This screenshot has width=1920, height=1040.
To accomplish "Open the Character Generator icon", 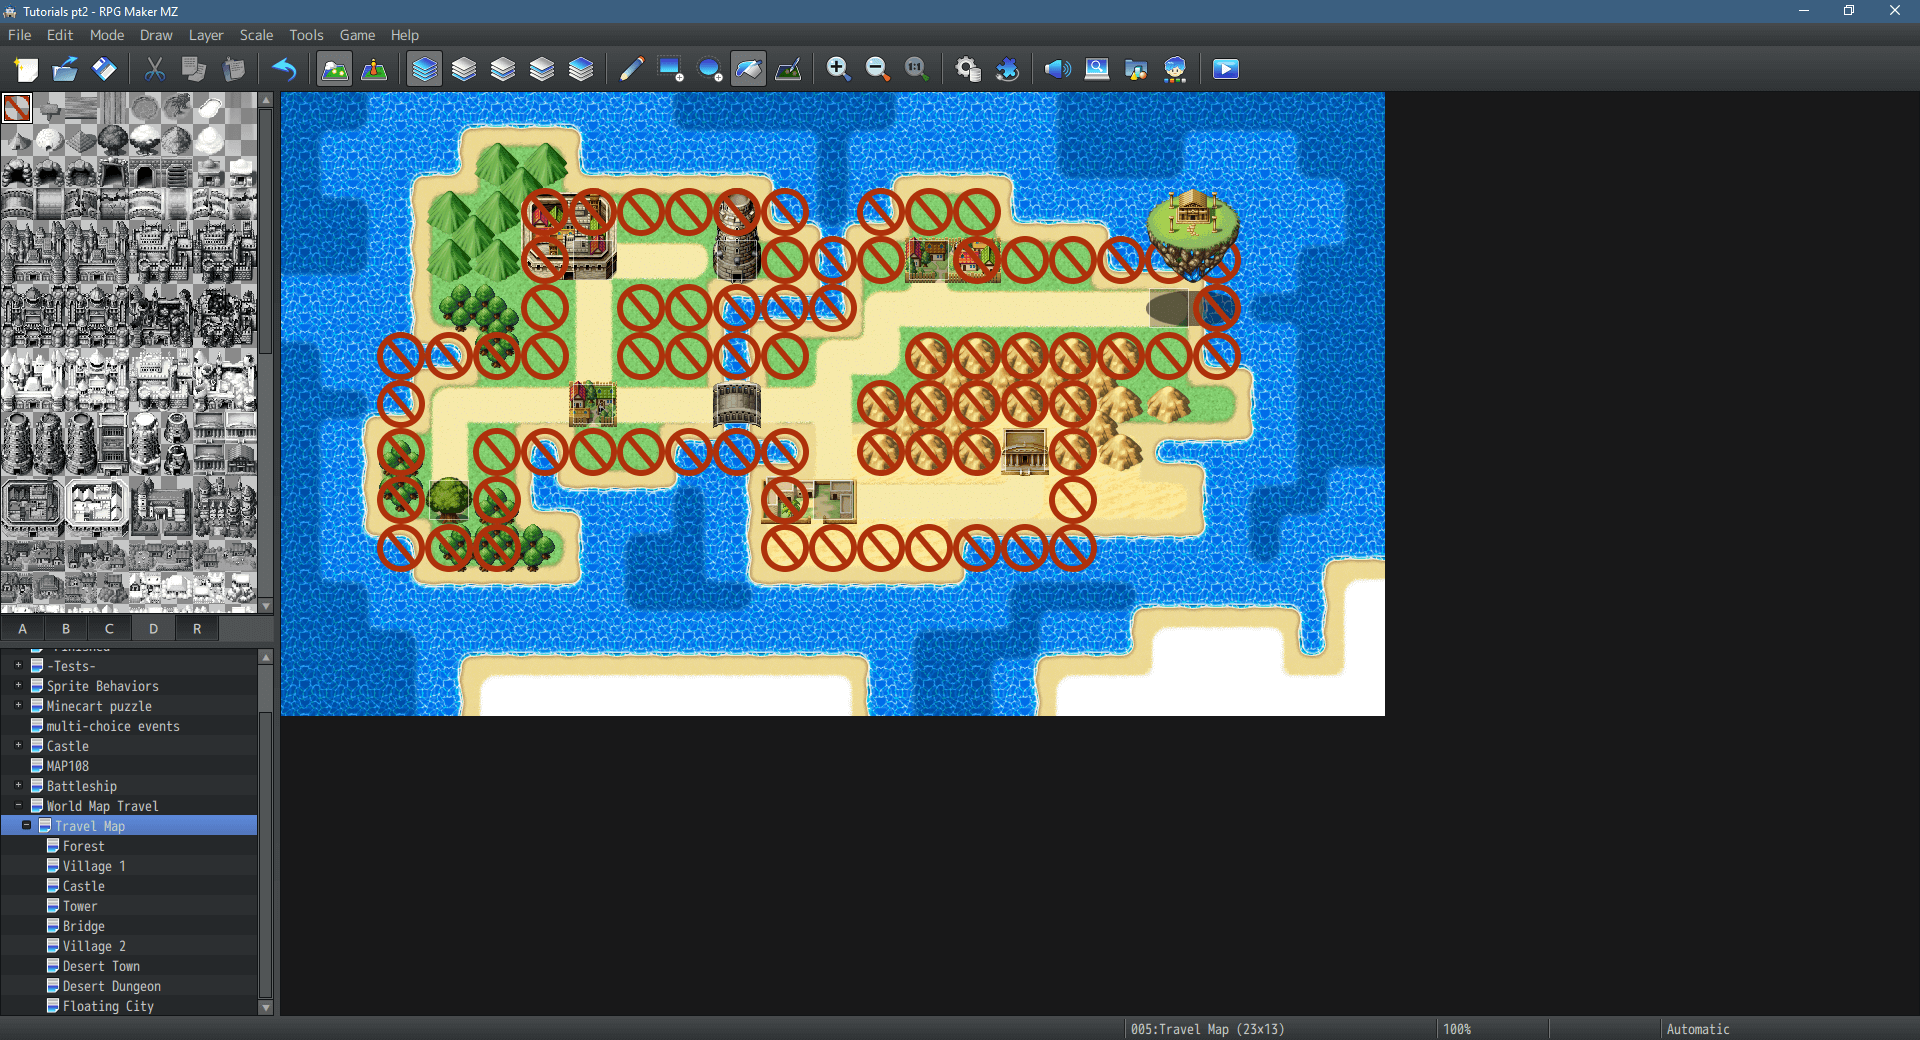I will coord(1175,69).
